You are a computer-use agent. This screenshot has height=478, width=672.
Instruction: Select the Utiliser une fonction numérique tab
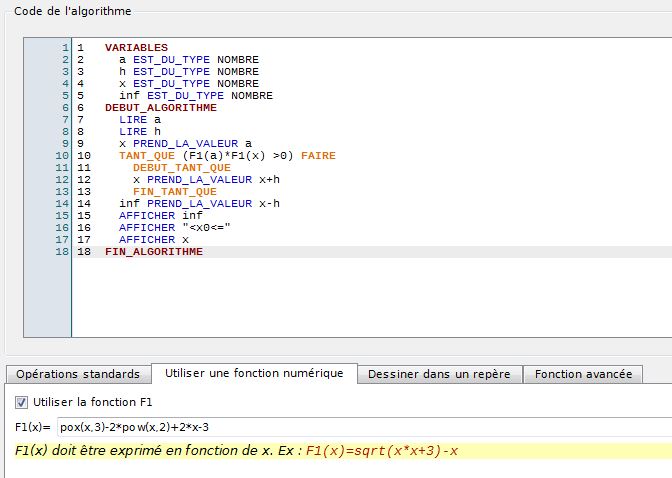click(x=254, y=373)
